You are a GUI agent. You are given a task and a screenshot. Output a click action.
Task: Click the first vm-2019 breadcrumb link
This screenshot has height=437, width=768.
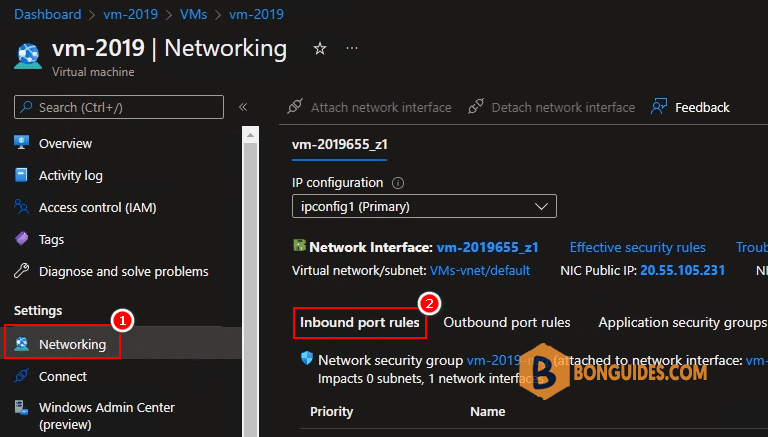coord(130,14)
